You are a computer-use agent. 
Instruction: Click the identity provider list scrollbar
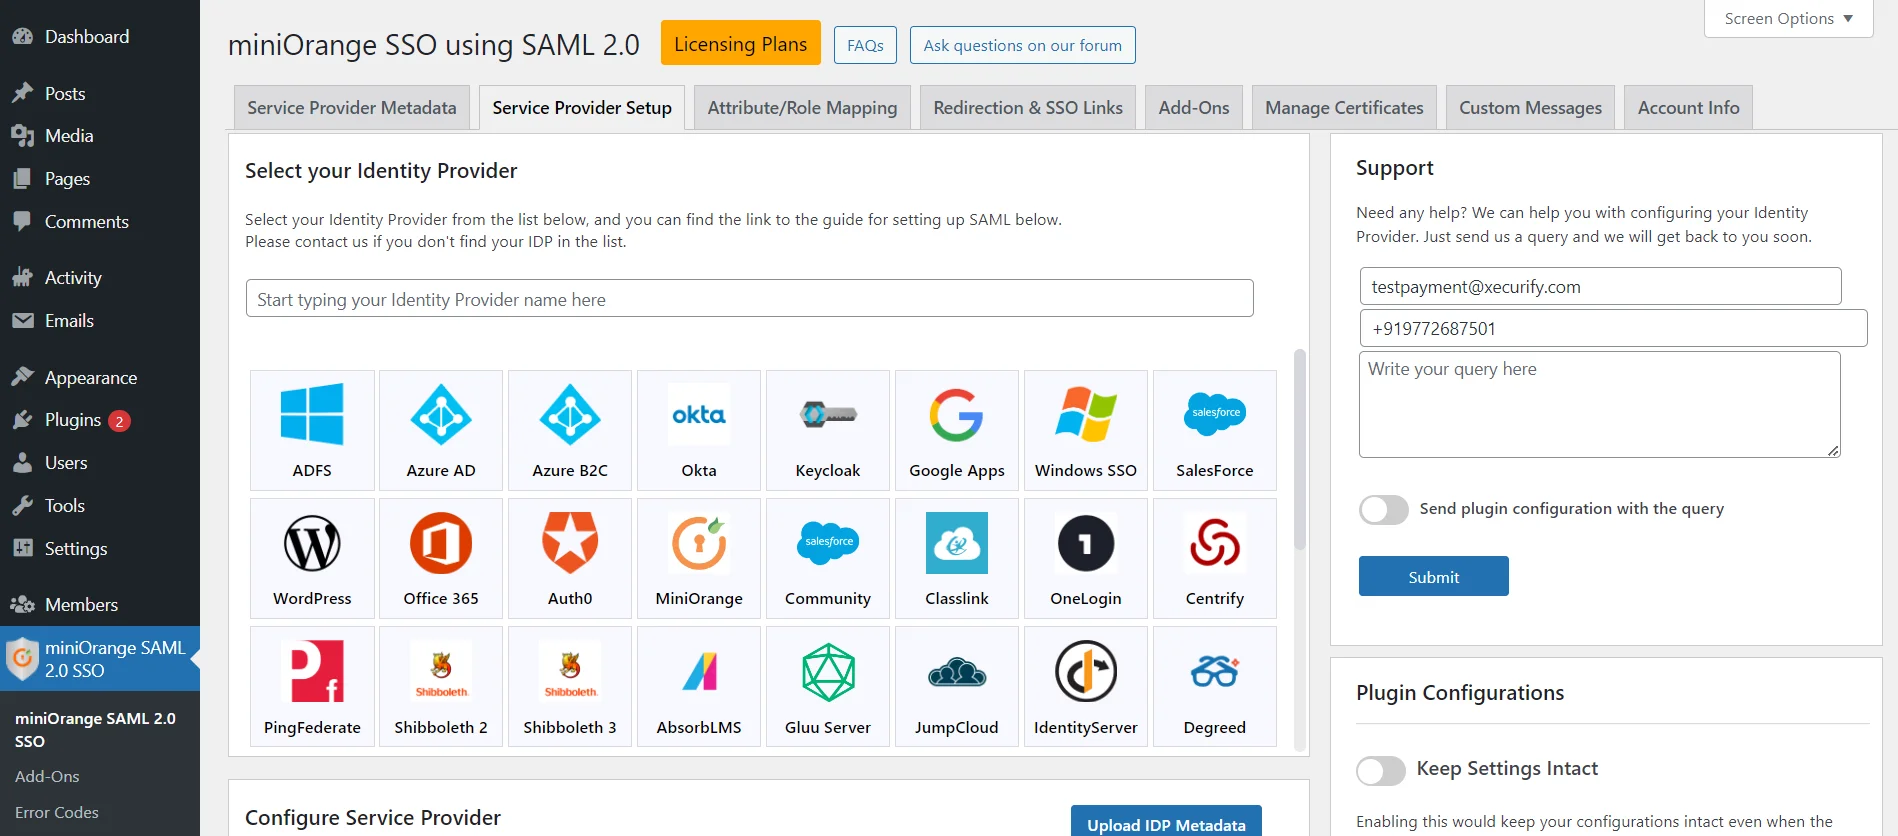click(x=1300, y=449)
